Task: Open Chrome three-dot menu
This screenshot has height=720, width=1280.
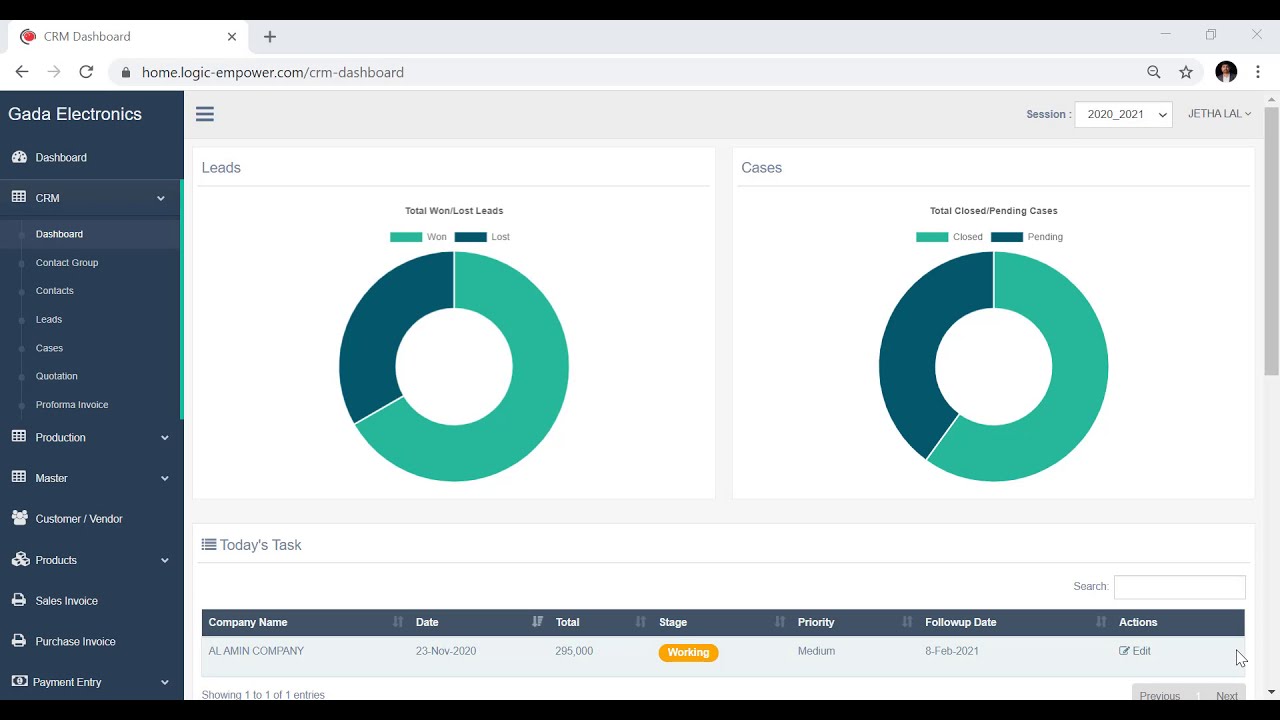Action: (x=1258, y=72)
